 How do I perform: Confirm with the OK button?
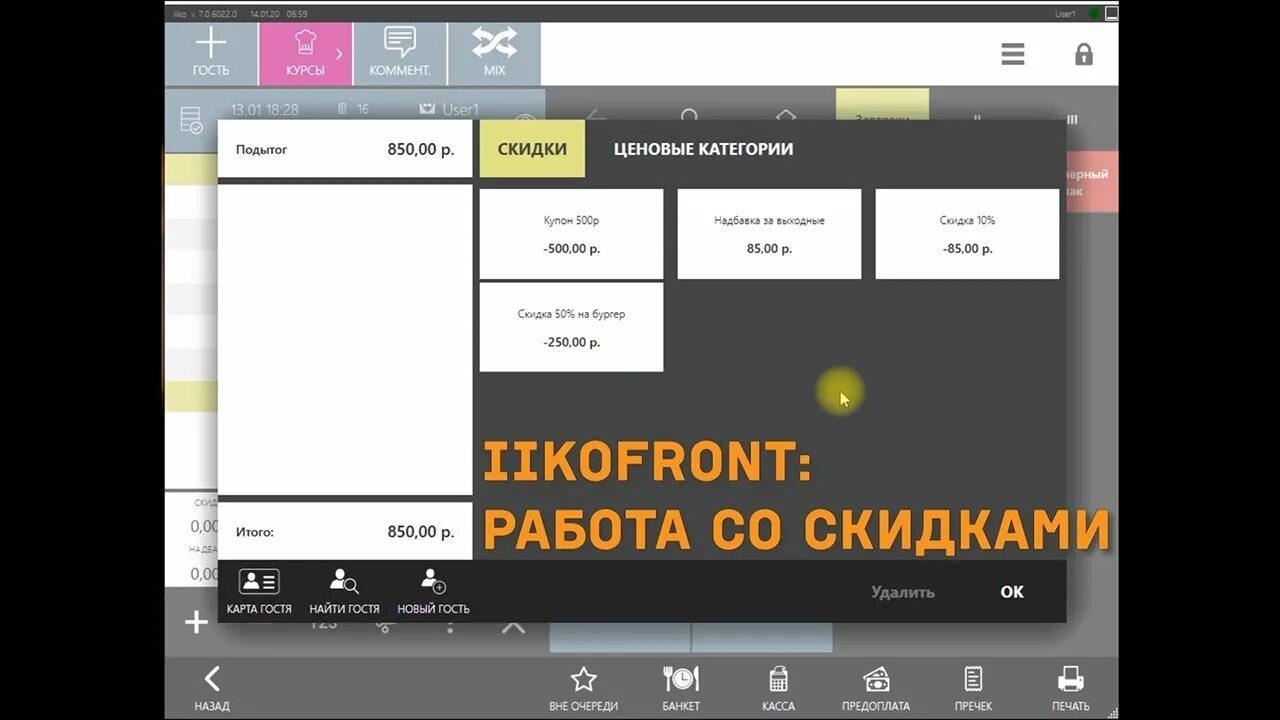coord(1012,592)
